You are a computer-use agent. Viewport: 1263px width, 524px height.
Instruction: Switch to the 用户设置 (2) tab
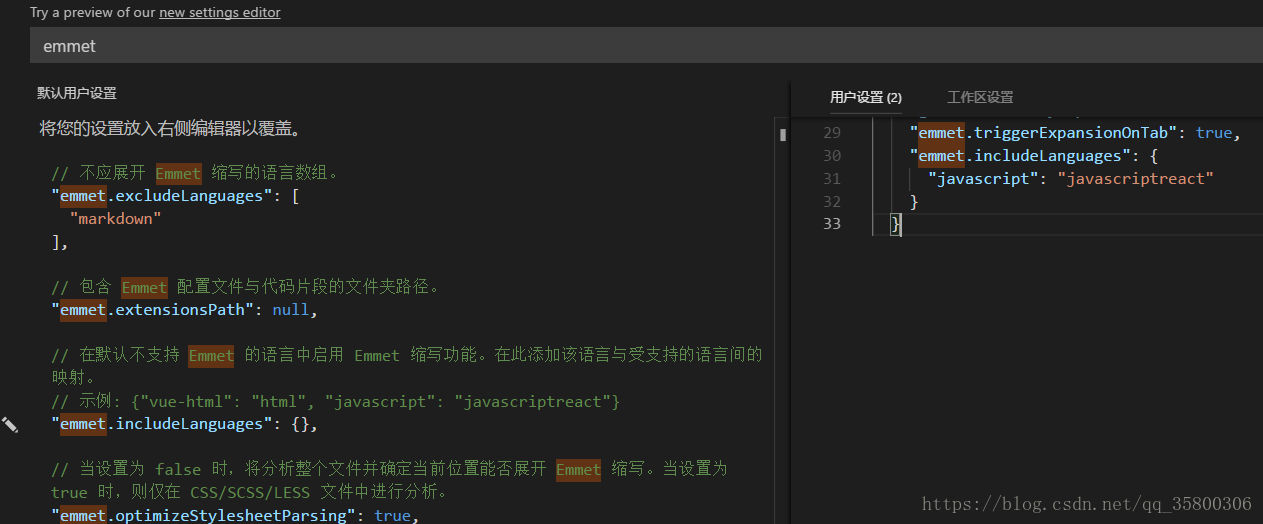click(x=866, y=97)
